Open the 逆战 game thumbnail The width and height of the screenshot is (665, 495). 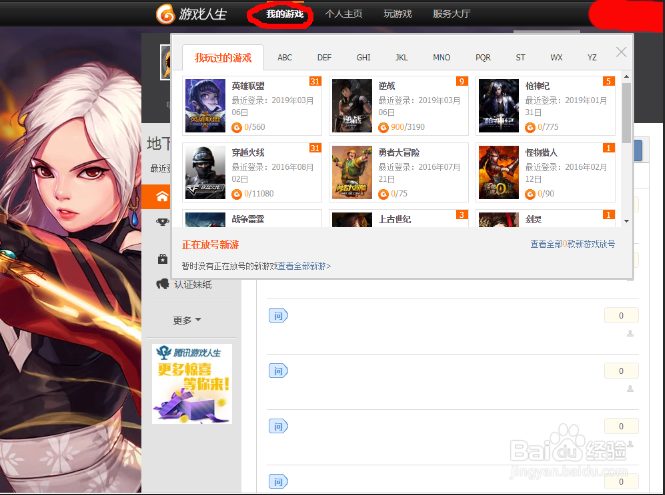click(x=352, y=106)
